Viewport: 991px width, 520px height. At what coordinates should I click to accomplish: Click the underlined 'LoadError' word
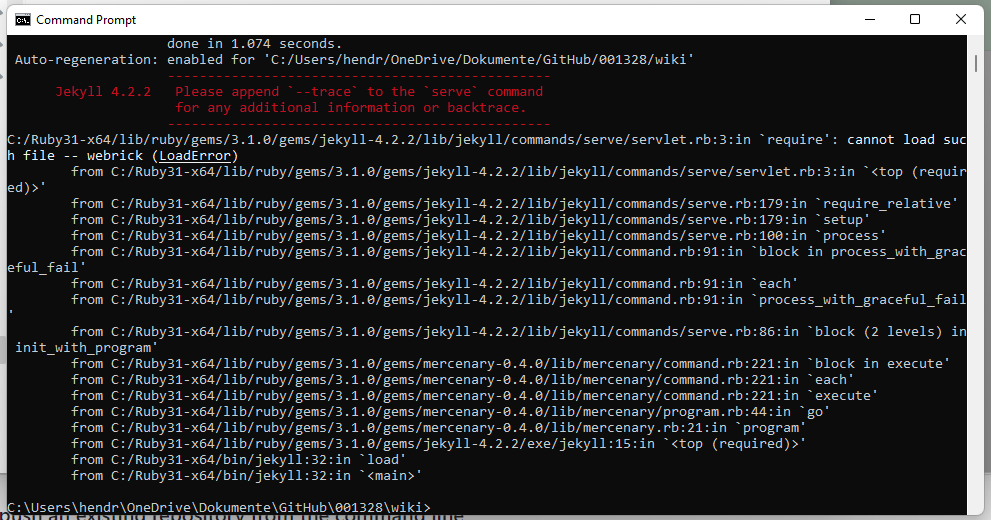click(x=195, y=155)
